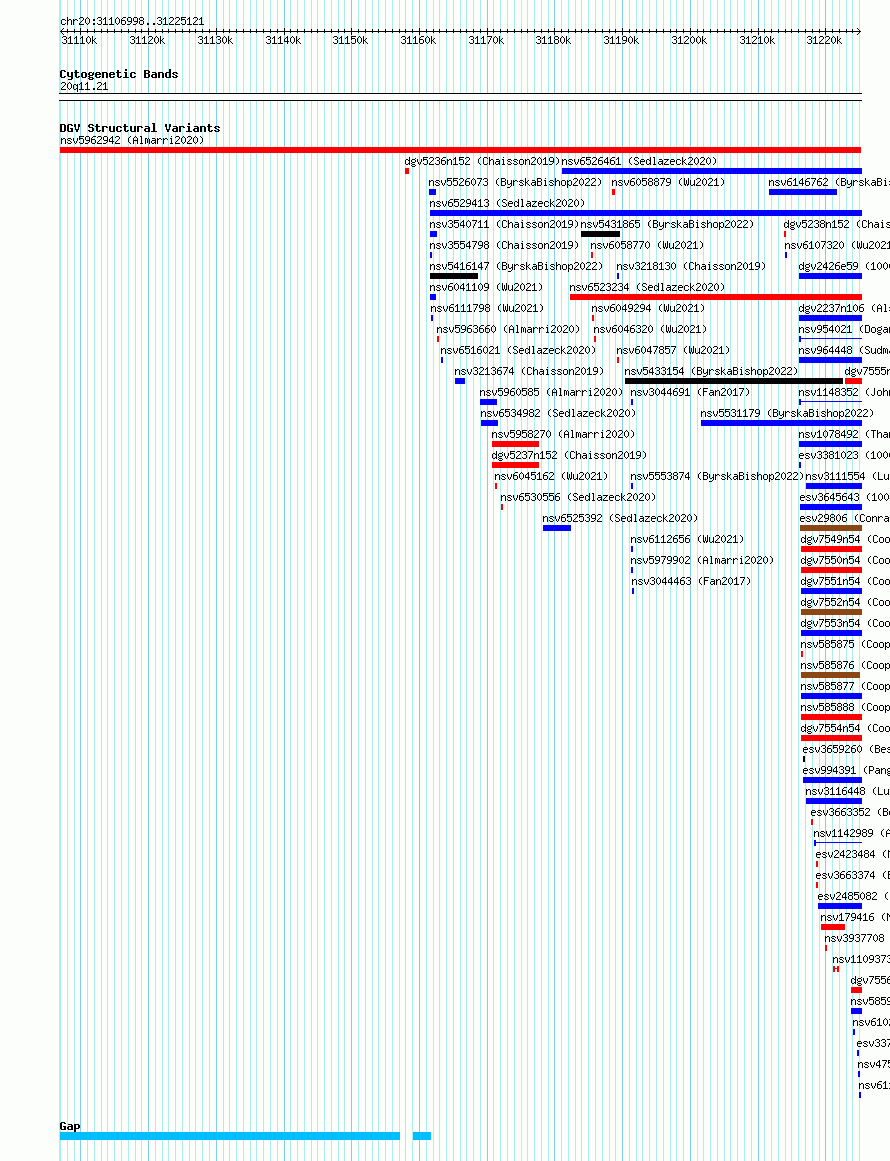Viewport: 890px width, 1161px height.
Task: Open variant nsv6111798 (Wu2021)
Action: (487, 308)
